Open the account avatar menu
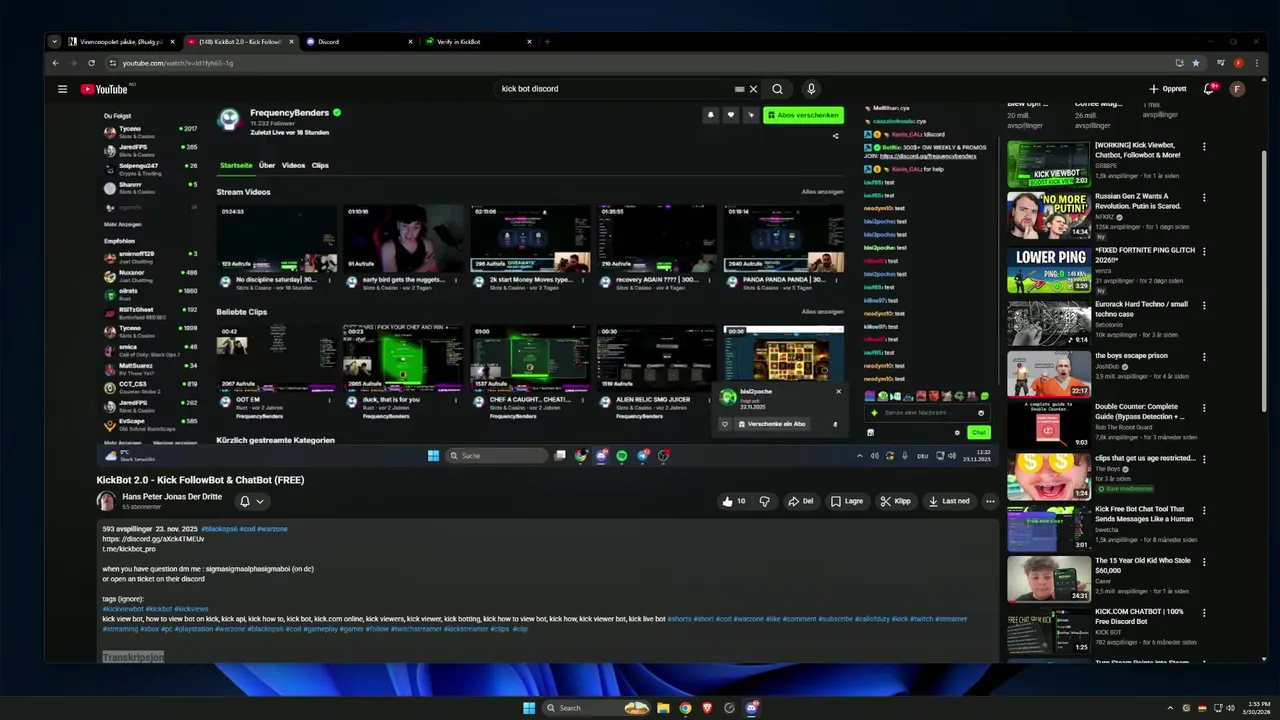The height and width of the screenshot is (720, 1280). (x=1237, y=89)
